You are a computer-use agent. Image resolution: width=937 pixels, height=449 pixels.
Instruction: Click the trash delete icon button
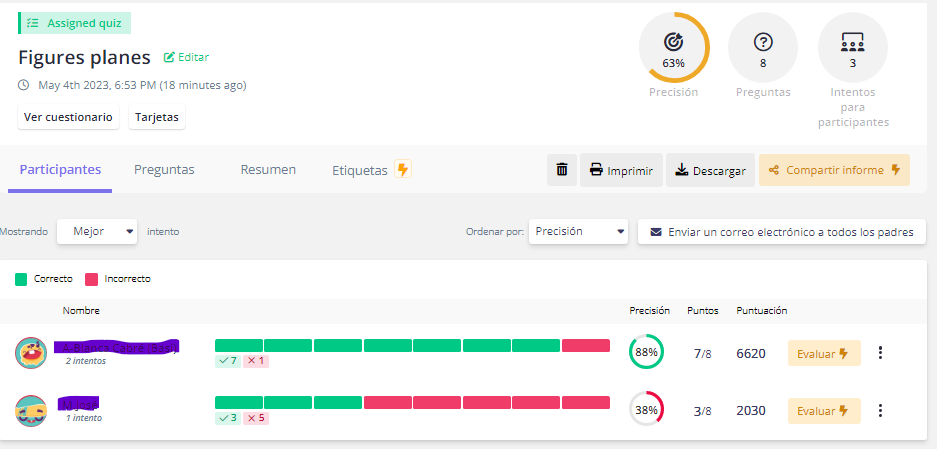[x=562, y=170]
